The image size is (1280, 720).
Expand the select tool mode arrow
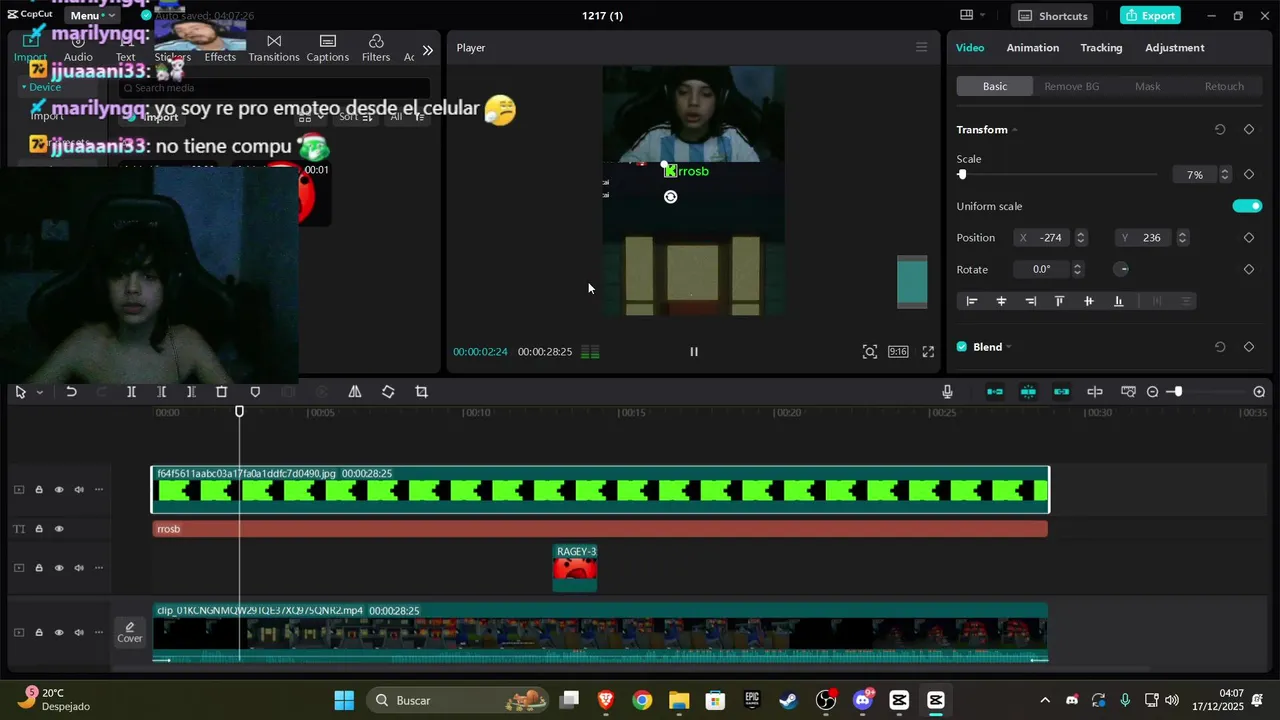[x=40, y=392]
